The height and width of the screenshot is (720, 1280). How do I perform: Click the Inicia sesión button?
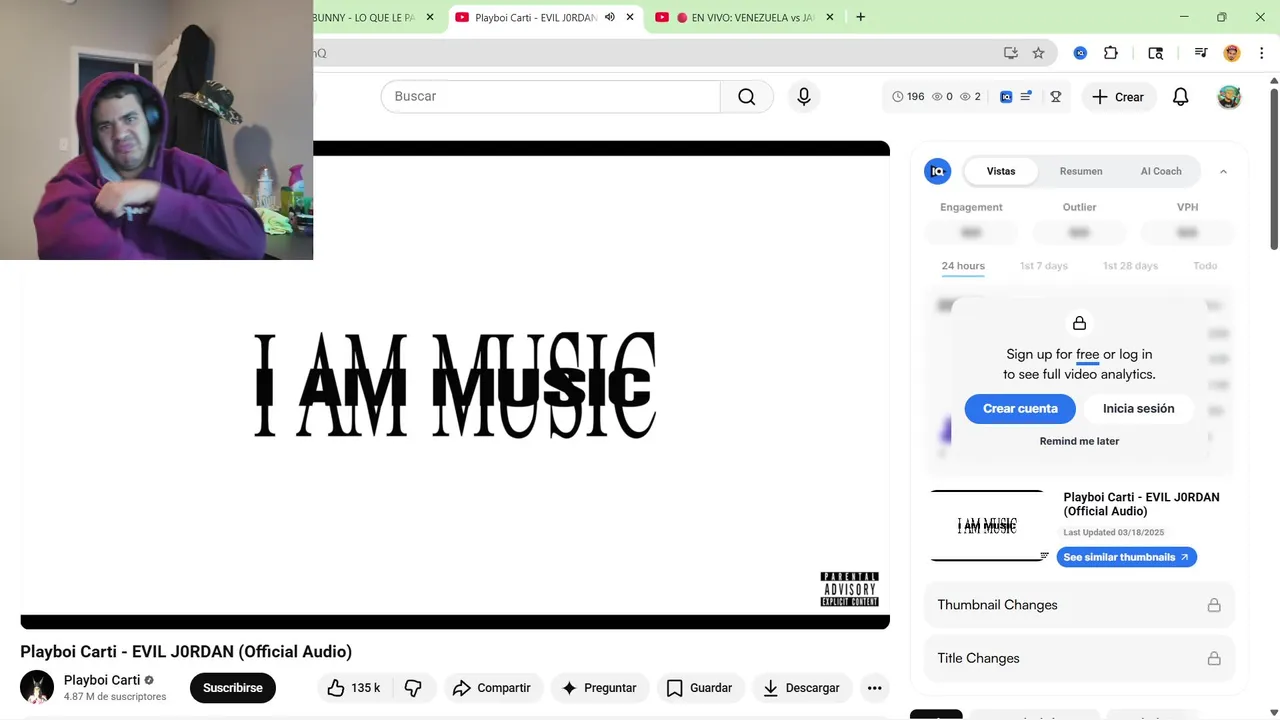pos(1139,408)
